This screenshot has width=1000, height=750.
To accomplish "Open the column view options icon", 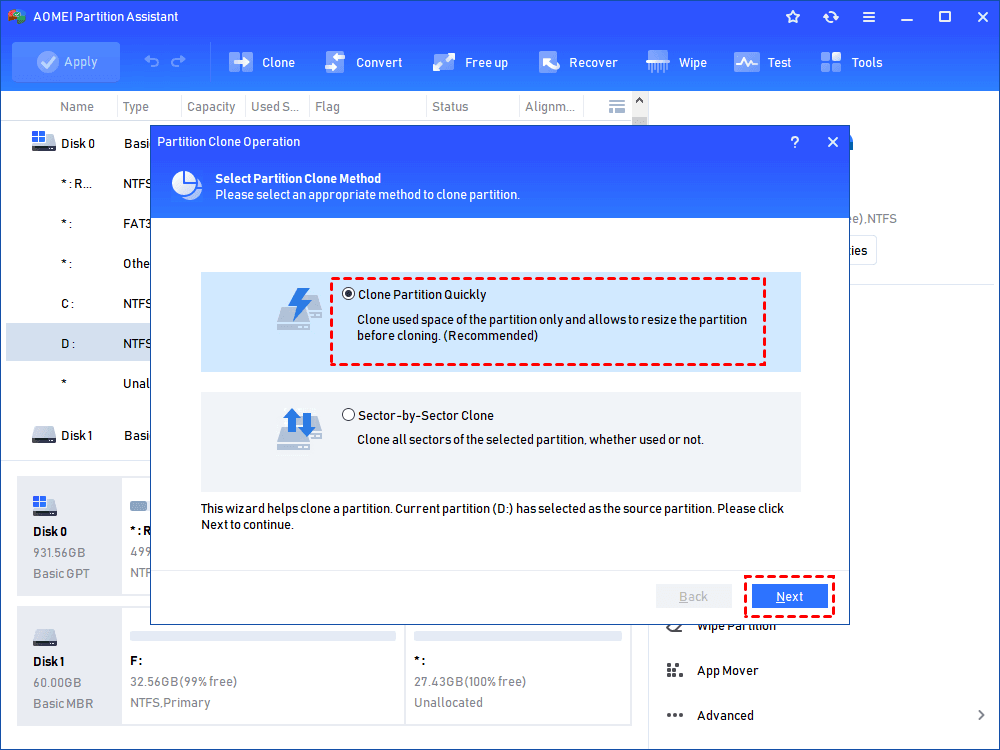I will 617,105.
